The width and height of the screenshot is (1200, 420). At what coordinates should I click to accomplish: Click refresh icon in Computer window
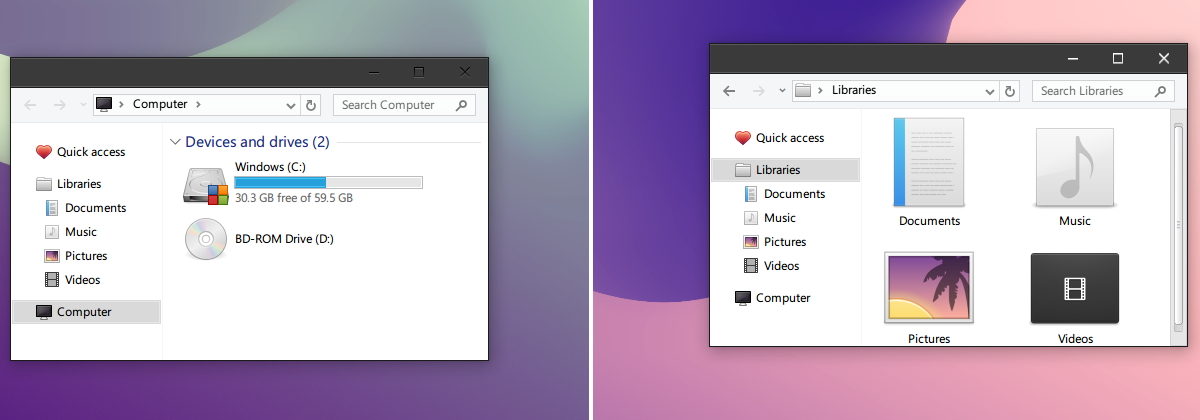[x=311, y=105]
